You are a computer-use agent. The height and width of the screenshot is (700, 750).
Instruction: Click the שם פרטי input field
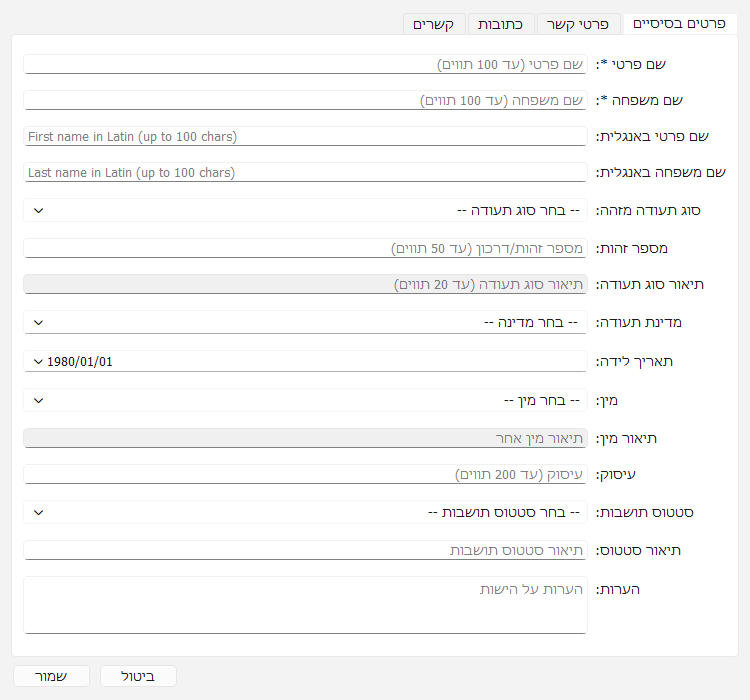point(305,64)
